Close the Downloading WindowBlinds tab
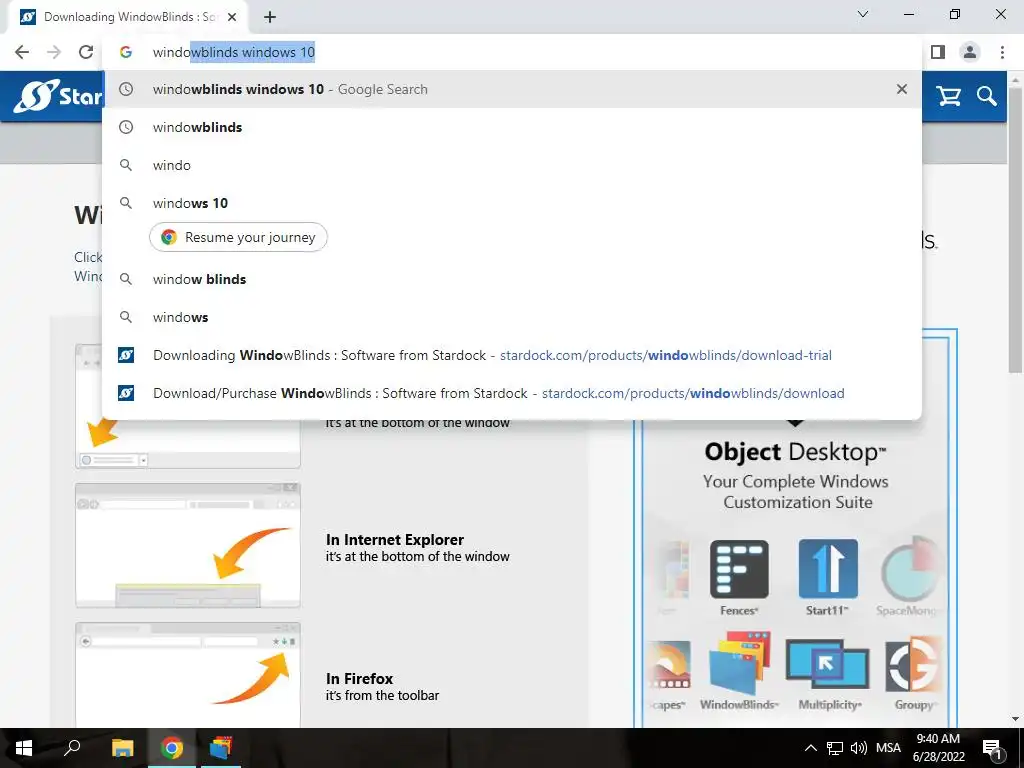Image resolution: width=1024 pixels, height=768 pixels. point(232,18)
